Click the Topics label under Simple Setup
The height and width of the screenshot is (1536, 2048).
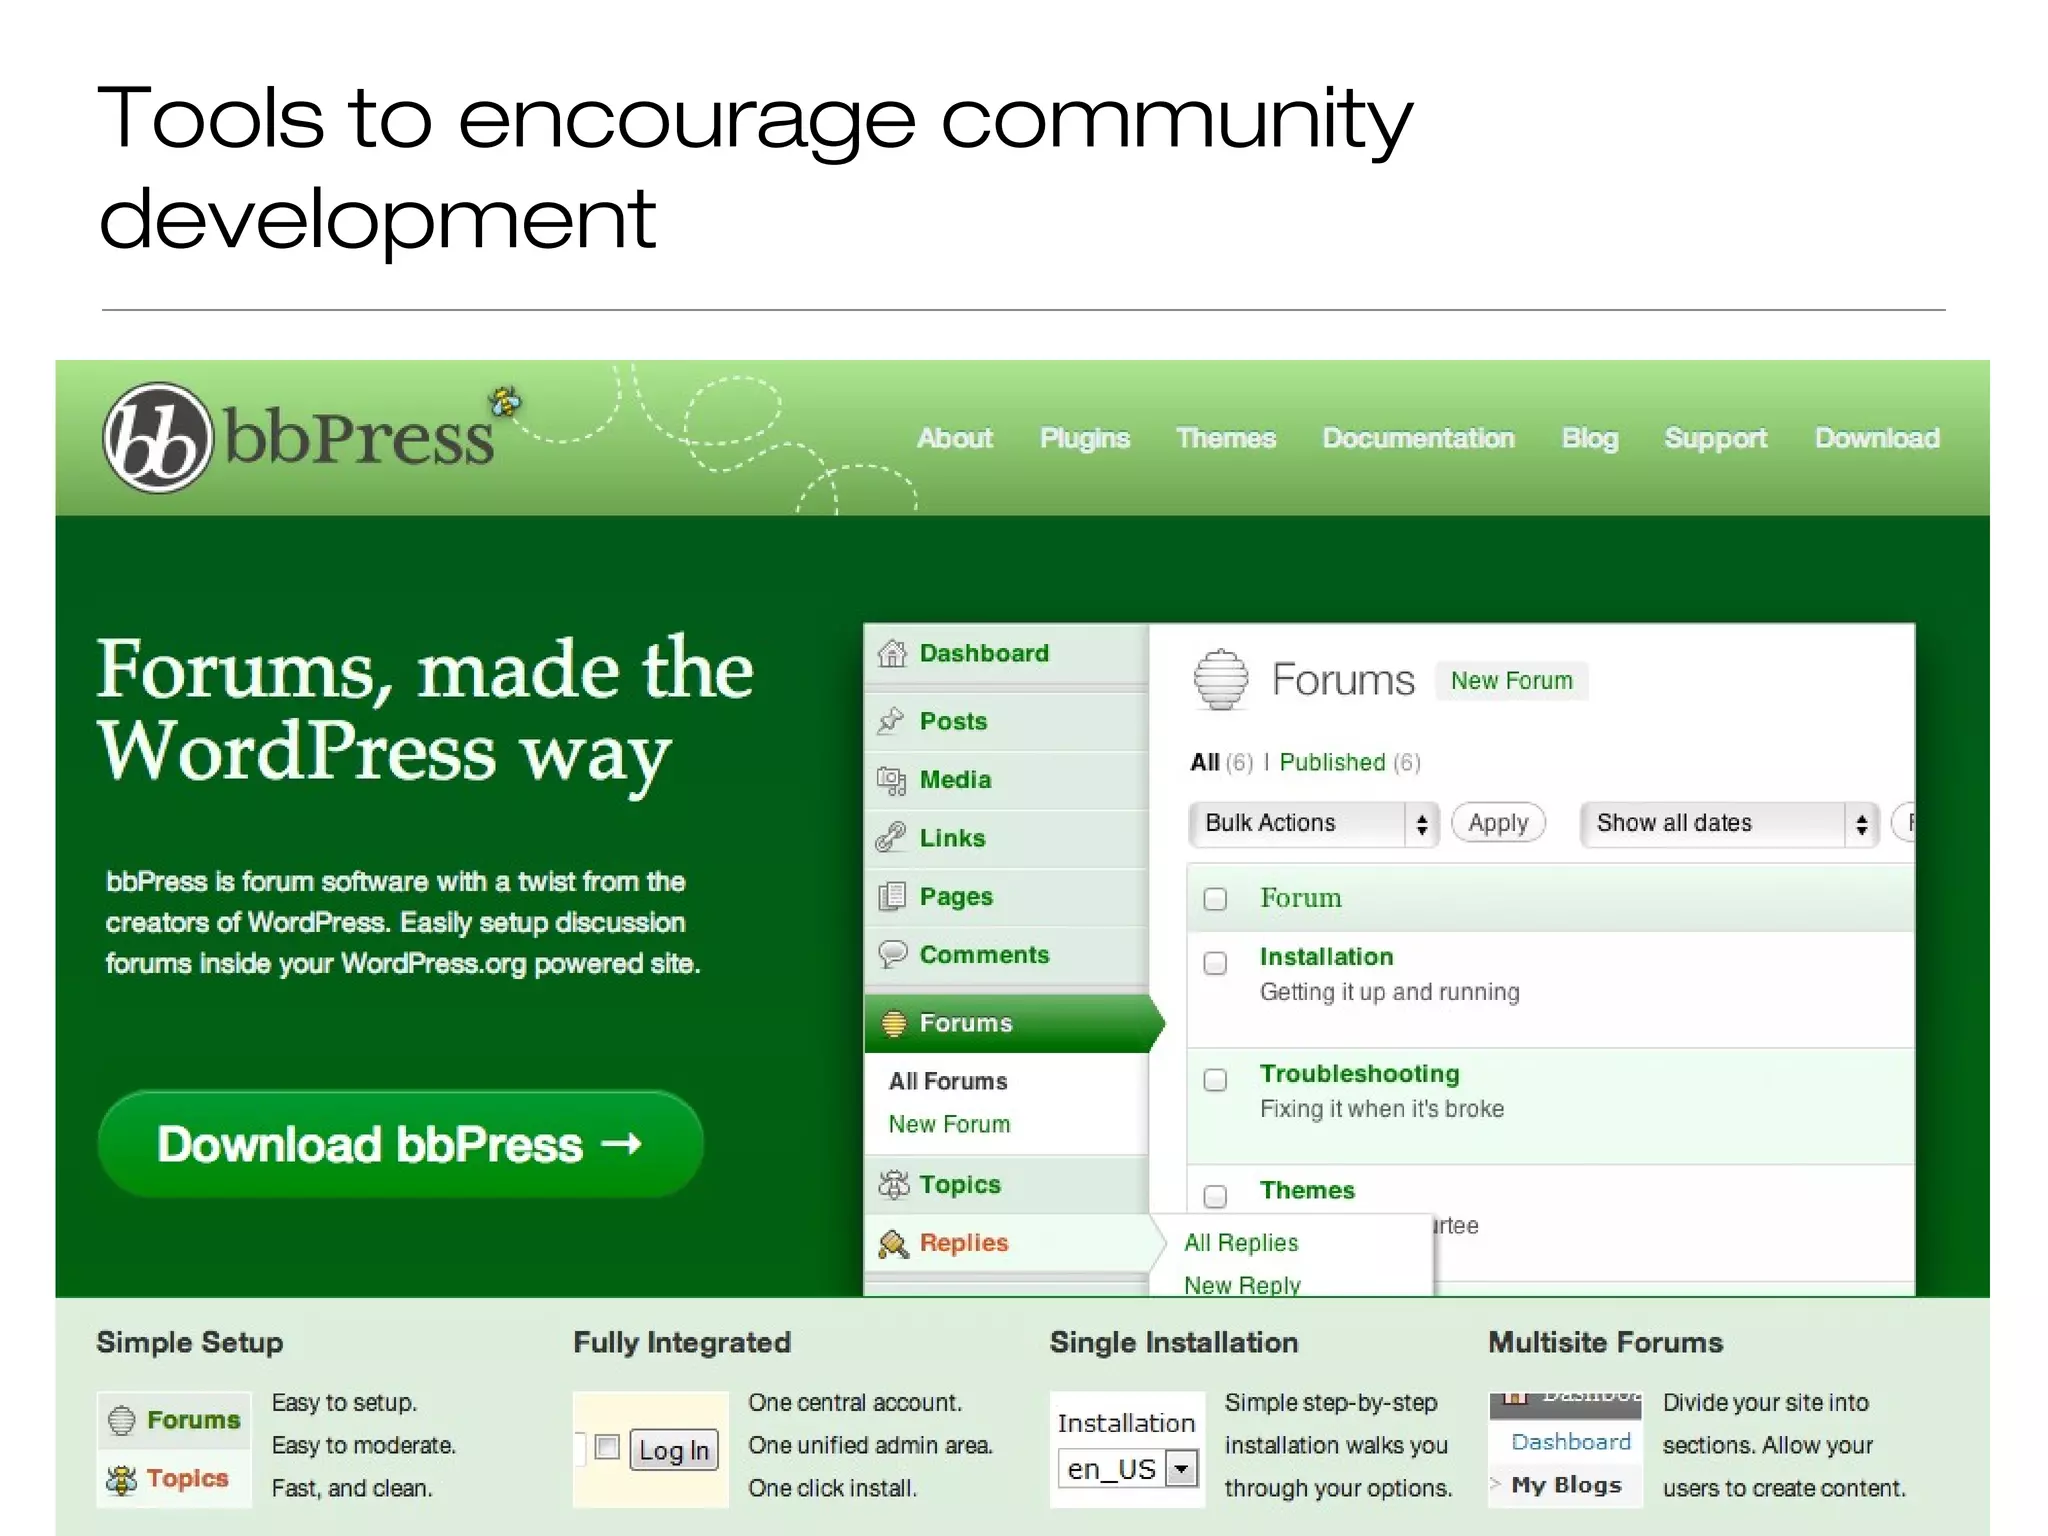[187, 1479]
